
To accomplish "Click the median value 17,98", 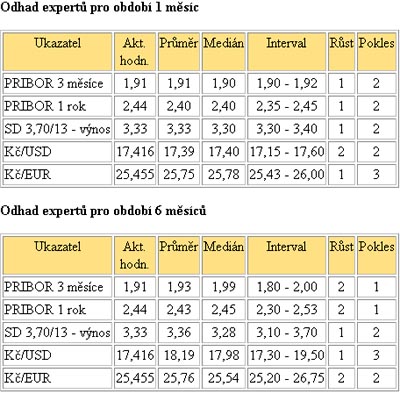I will [224, 355].
